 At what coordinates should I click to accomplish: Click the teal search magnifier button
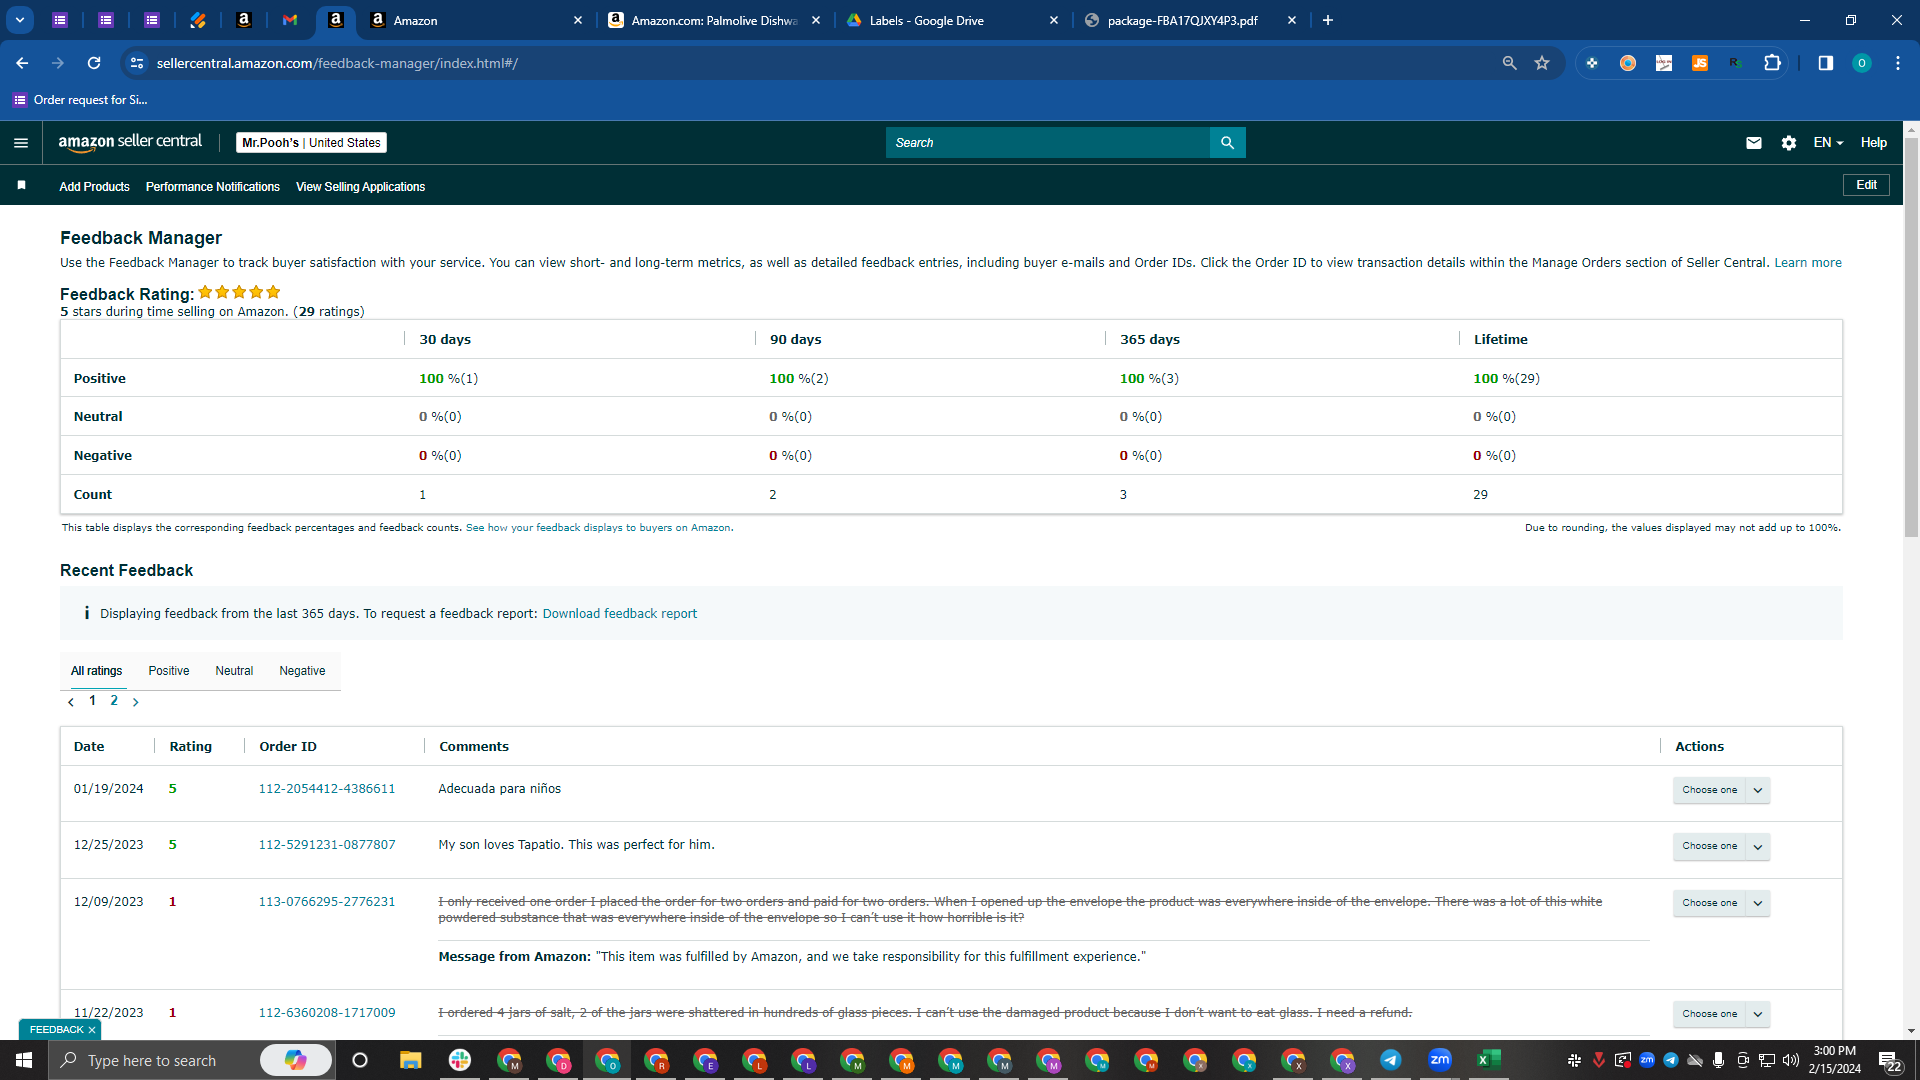(1227, 143)
